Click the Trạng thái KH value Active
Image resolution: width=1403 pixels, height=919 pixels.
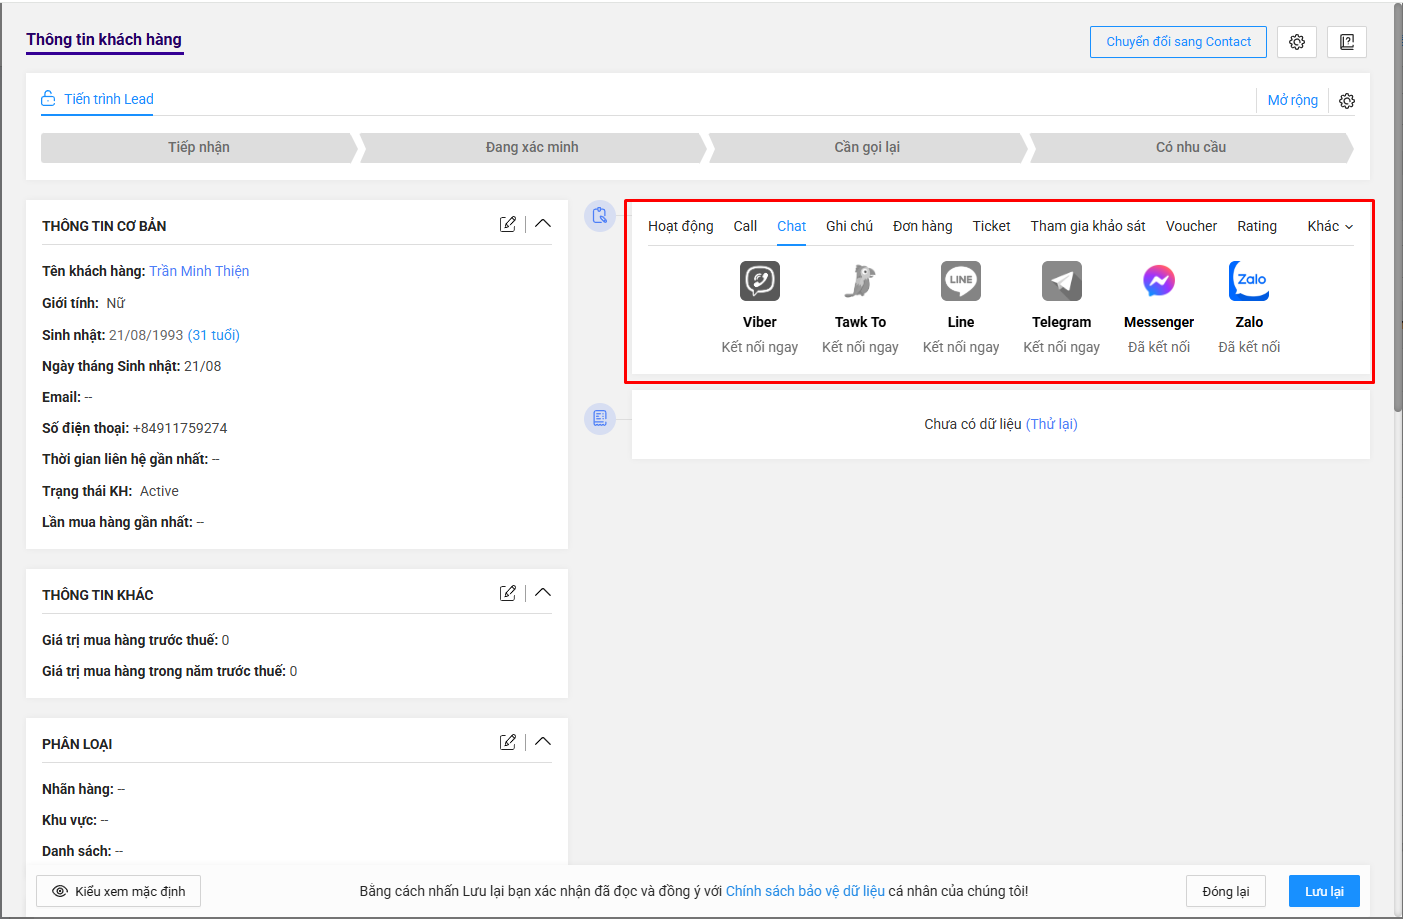[159, 491]
